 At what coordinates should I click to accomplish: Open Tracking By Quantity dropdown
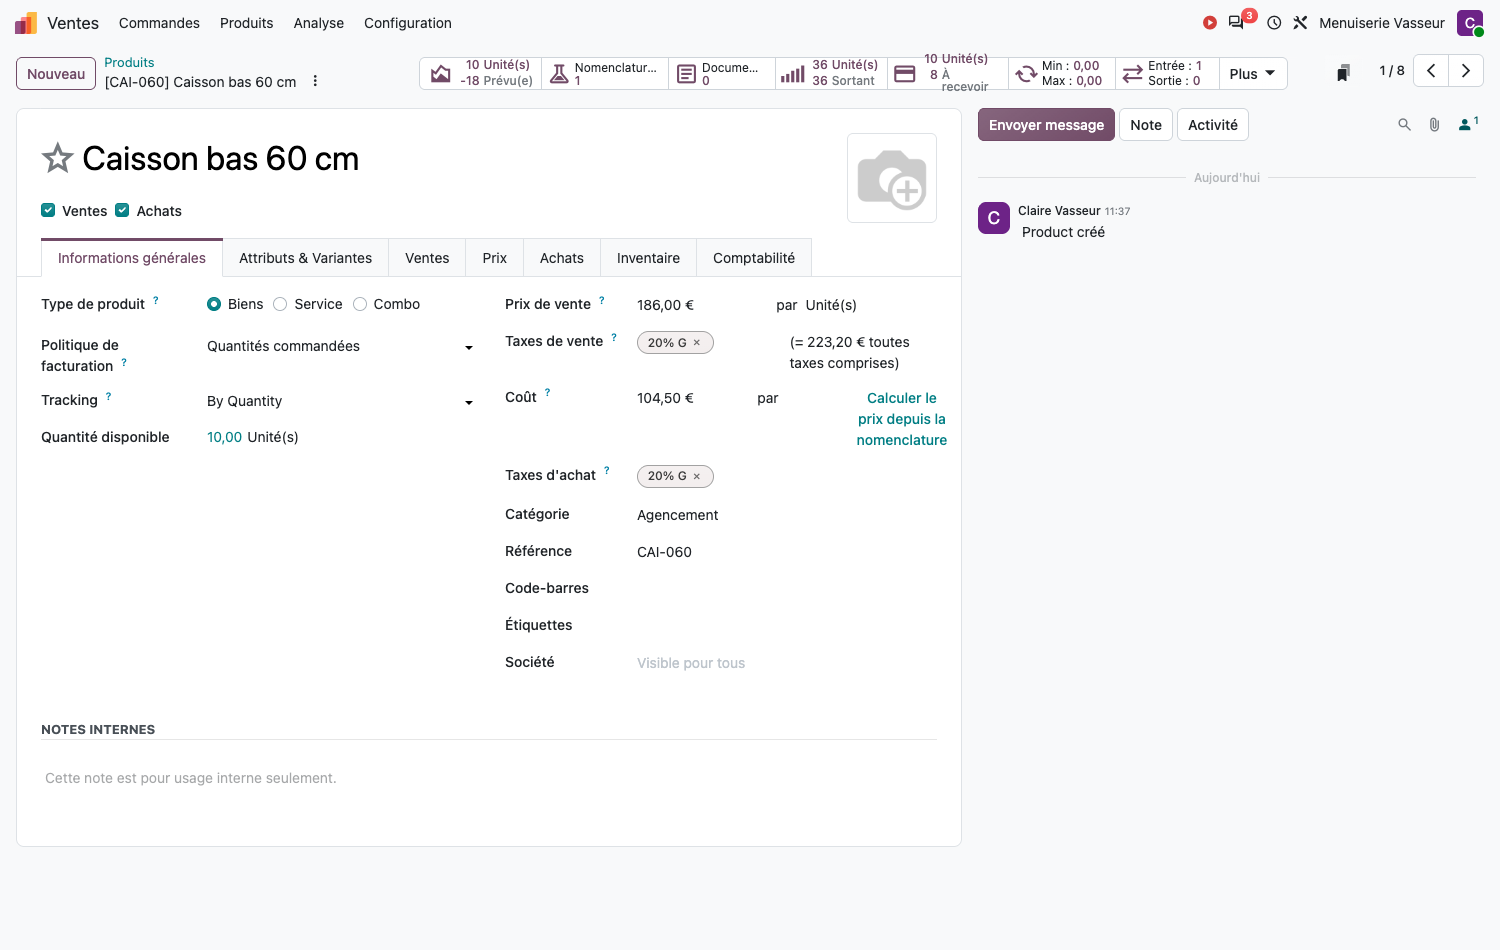(340, 401)
